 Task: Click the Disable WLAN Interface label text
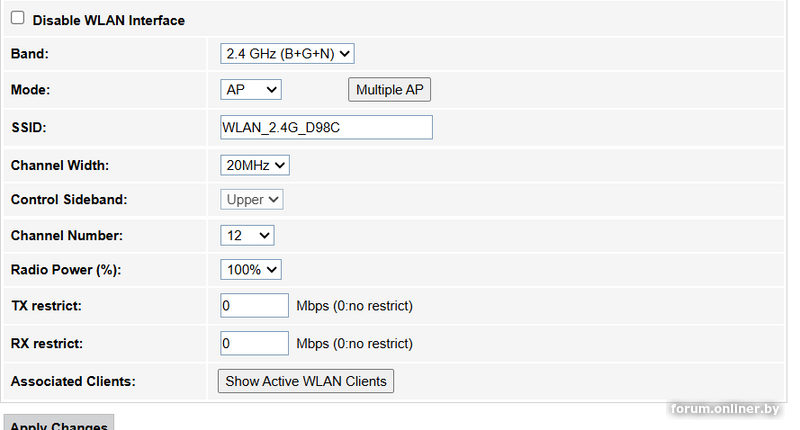coord(109,20)
